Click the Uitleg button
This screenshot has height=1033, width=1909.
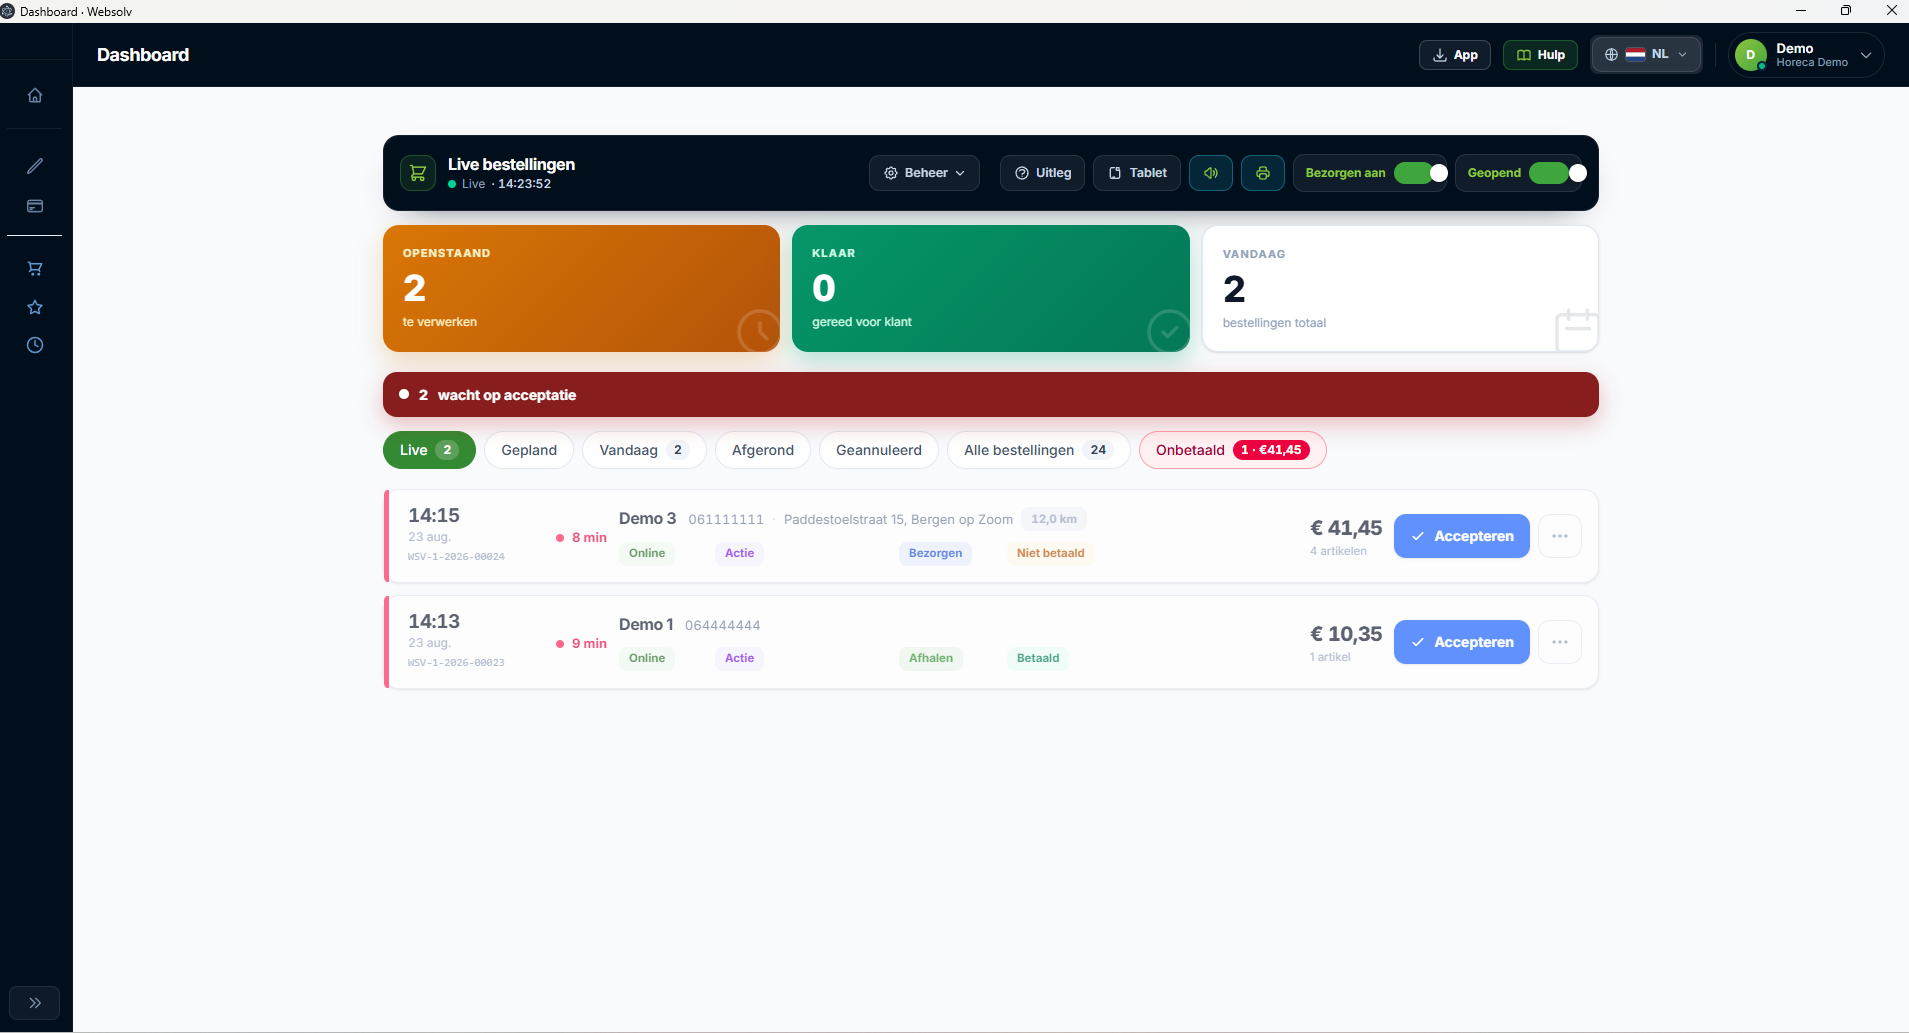coord(1043,173)
